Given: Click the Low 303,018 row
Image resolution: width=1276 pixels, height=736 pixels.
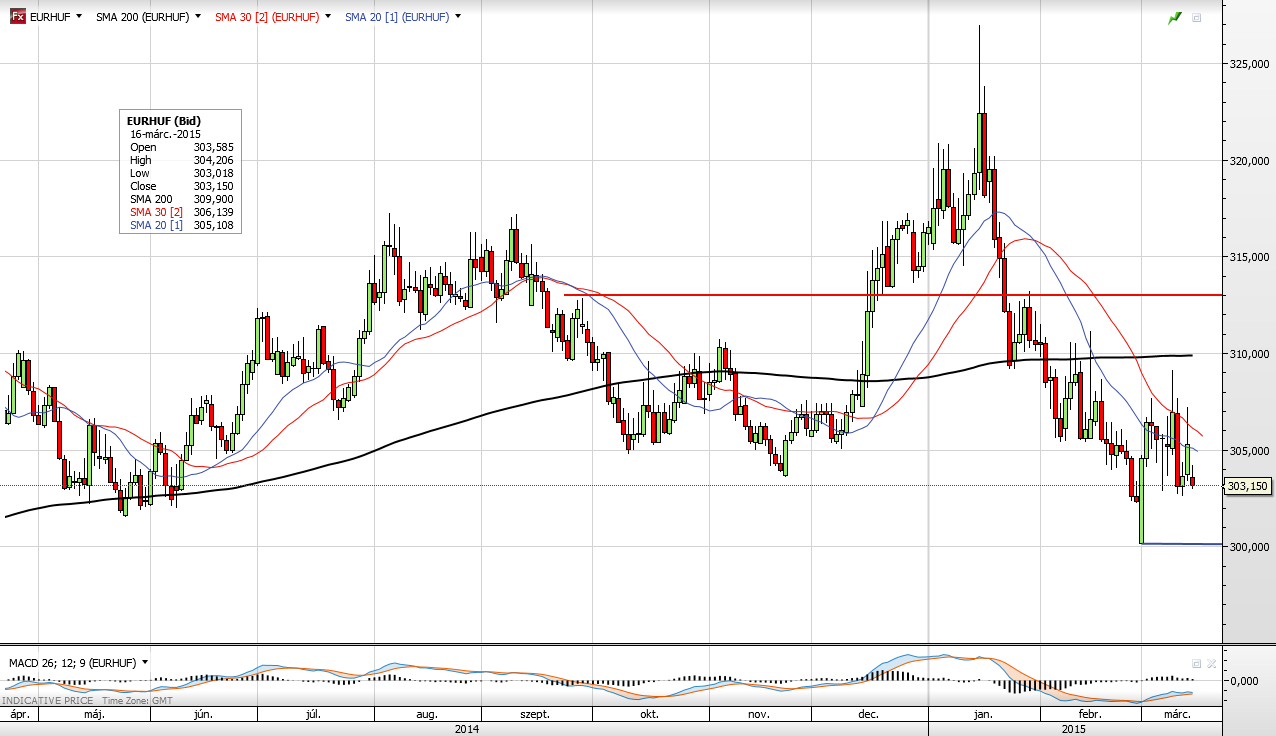Looking at the screenshot, I should 181,173.
